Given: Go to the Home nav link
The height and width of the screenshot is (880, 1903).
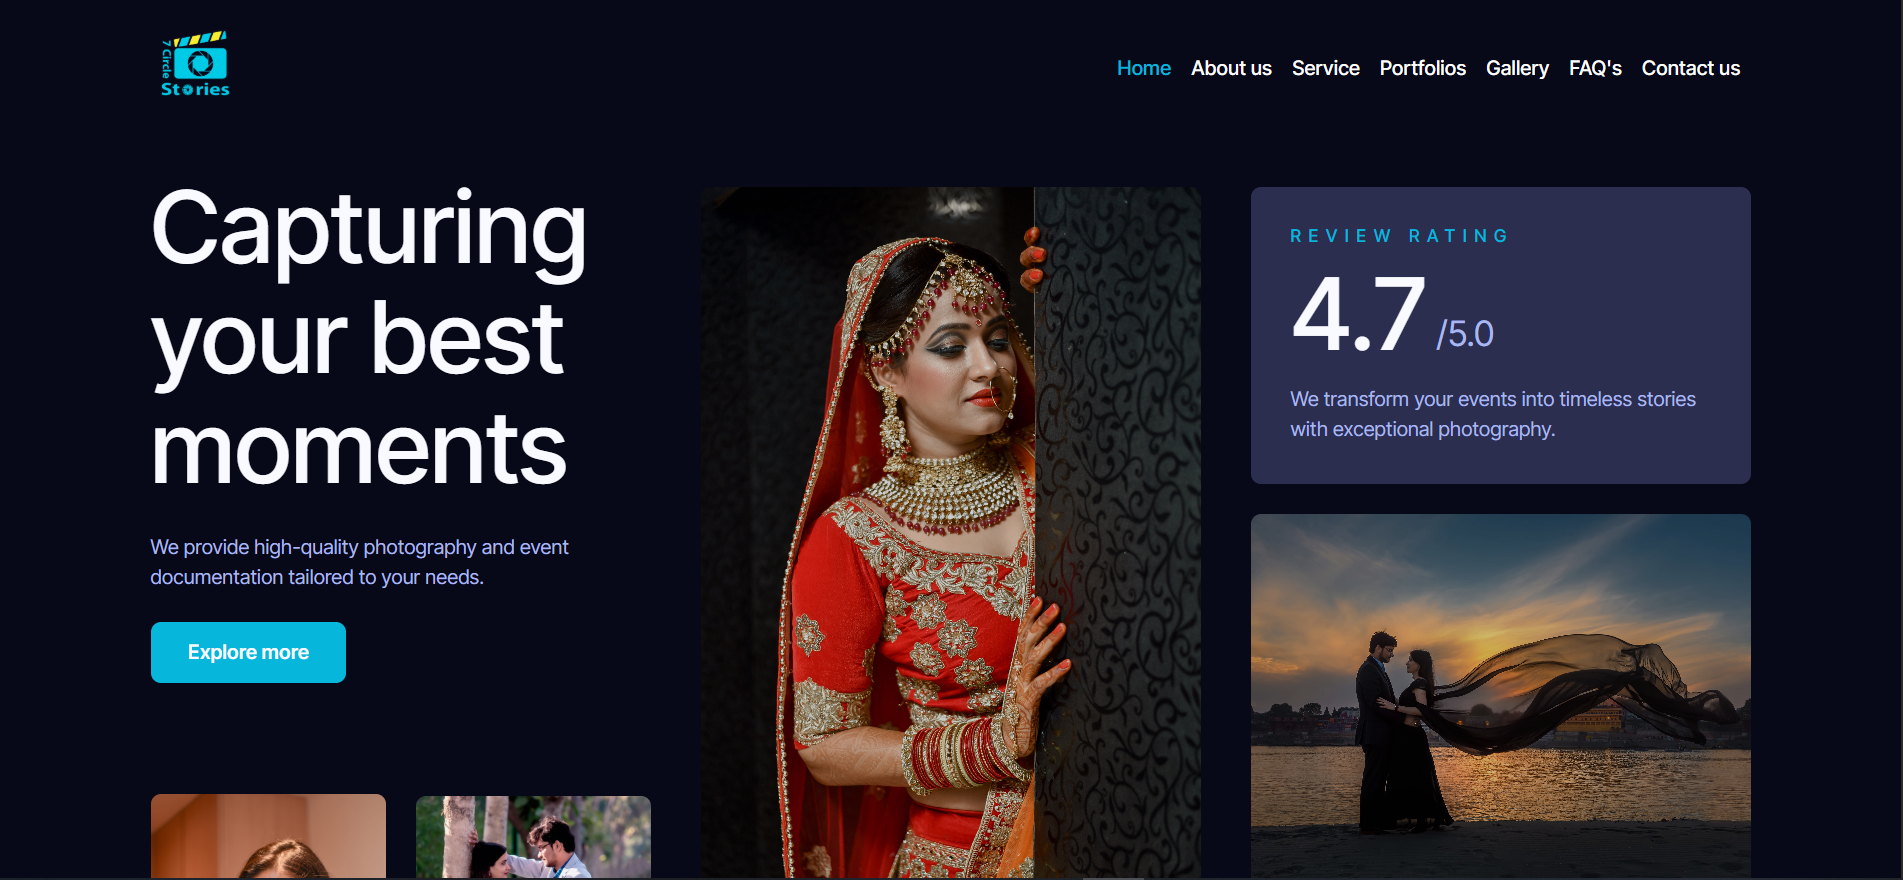Looking at the screenshot, I should [x=1143, y=68].
